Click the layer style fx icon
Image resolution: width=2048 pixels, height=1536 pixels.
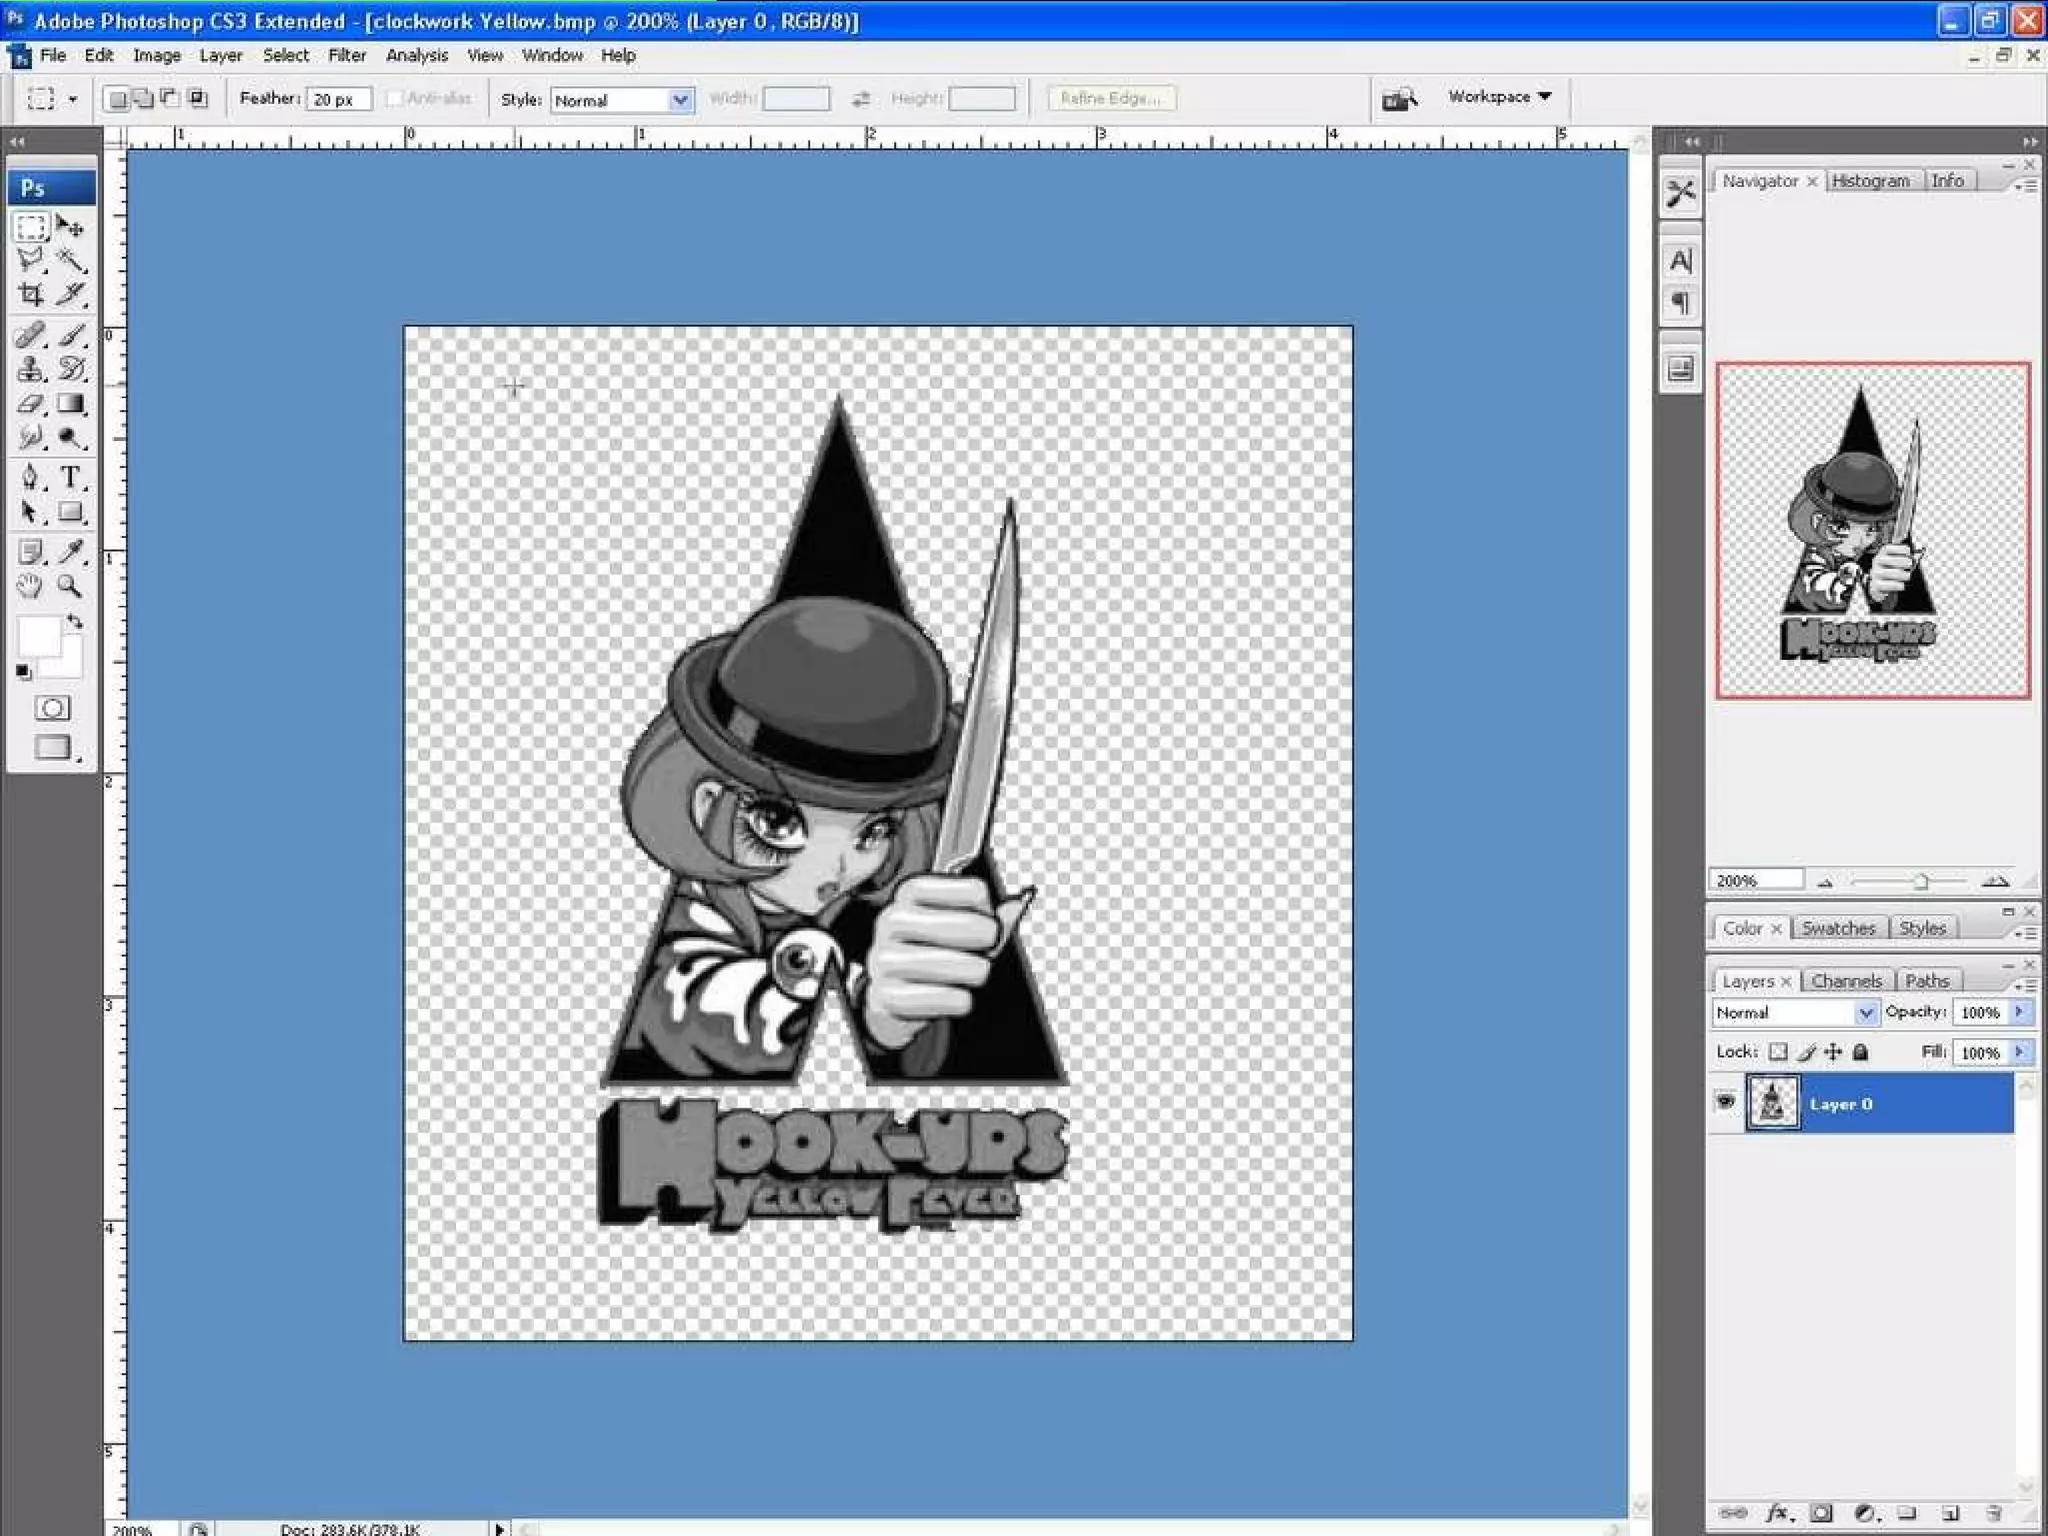coord(1776,1513)
